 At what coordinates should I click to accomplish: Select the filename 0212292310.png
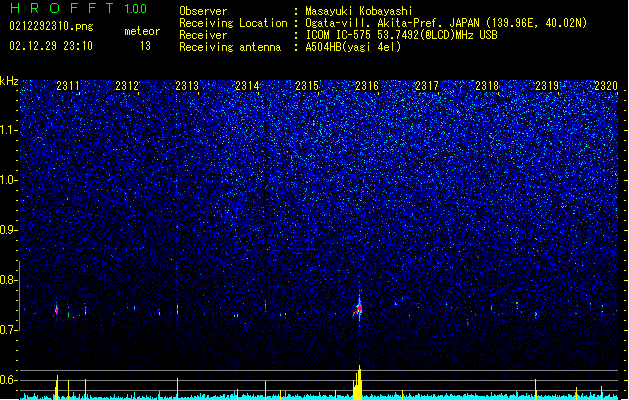point(51,27)
